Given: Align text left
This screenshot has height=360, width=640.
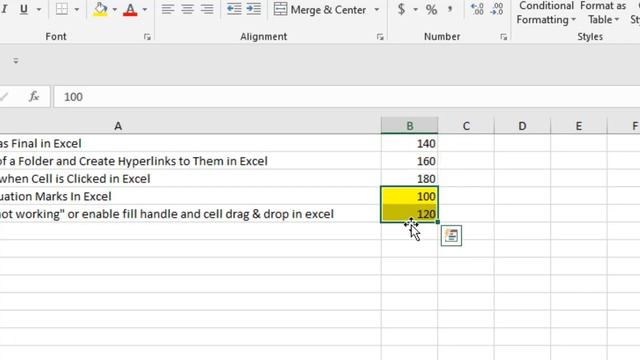Looking at the screenshot, I should [167, 9].
